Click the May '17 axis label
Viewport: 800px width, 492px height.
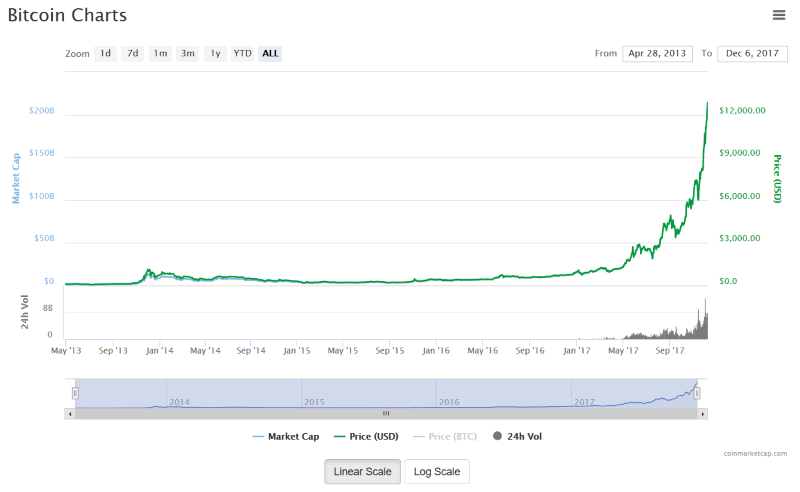click(623, 351)
